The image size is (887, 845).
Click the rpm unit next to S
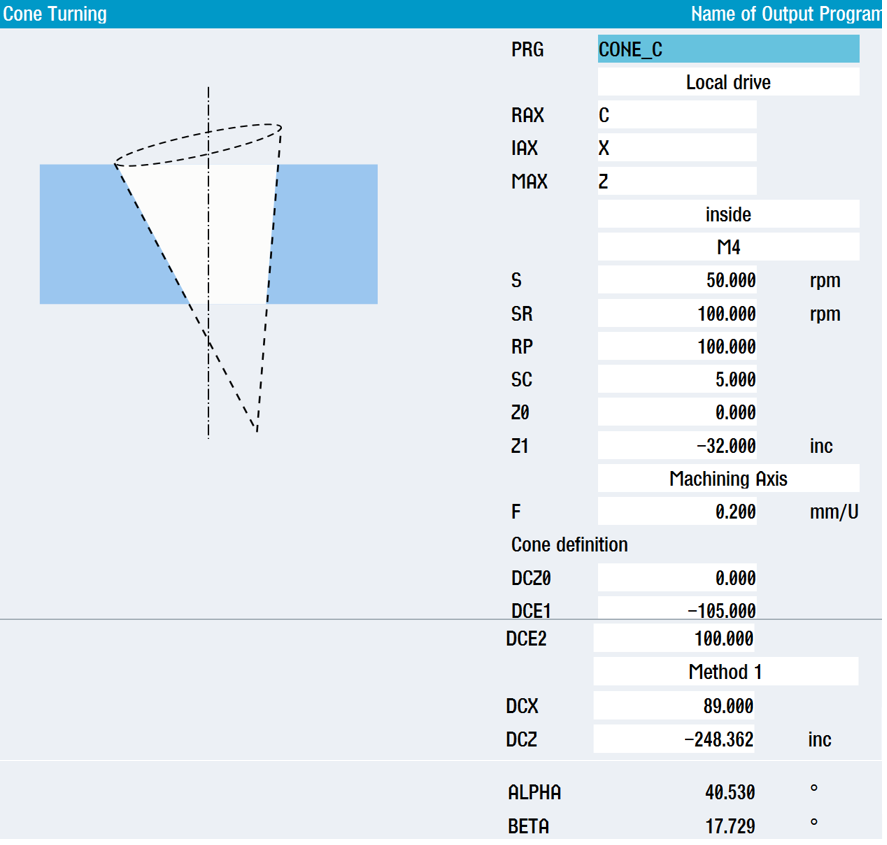pos(825,281)
